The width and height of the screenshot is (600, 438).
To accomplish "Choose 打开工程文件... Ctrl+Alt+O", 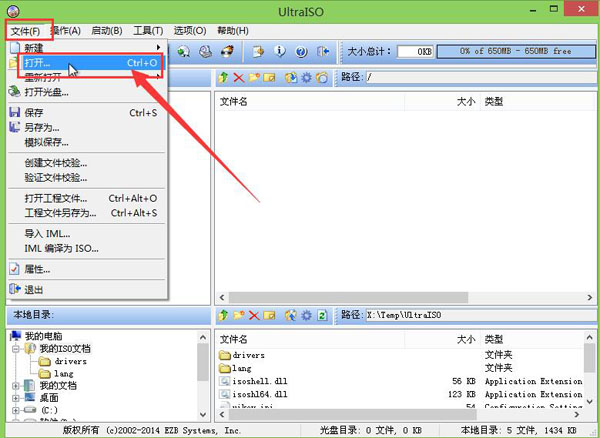I will pos(87,199).
